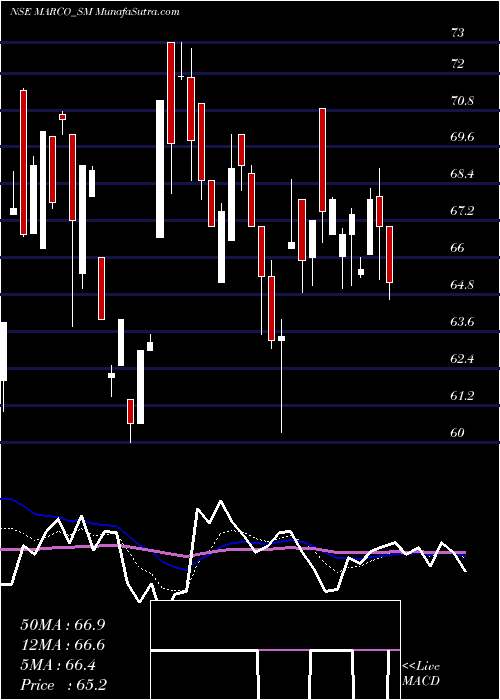
Task: Click the 67.2 price axis label
Action: tap(462, 211)
